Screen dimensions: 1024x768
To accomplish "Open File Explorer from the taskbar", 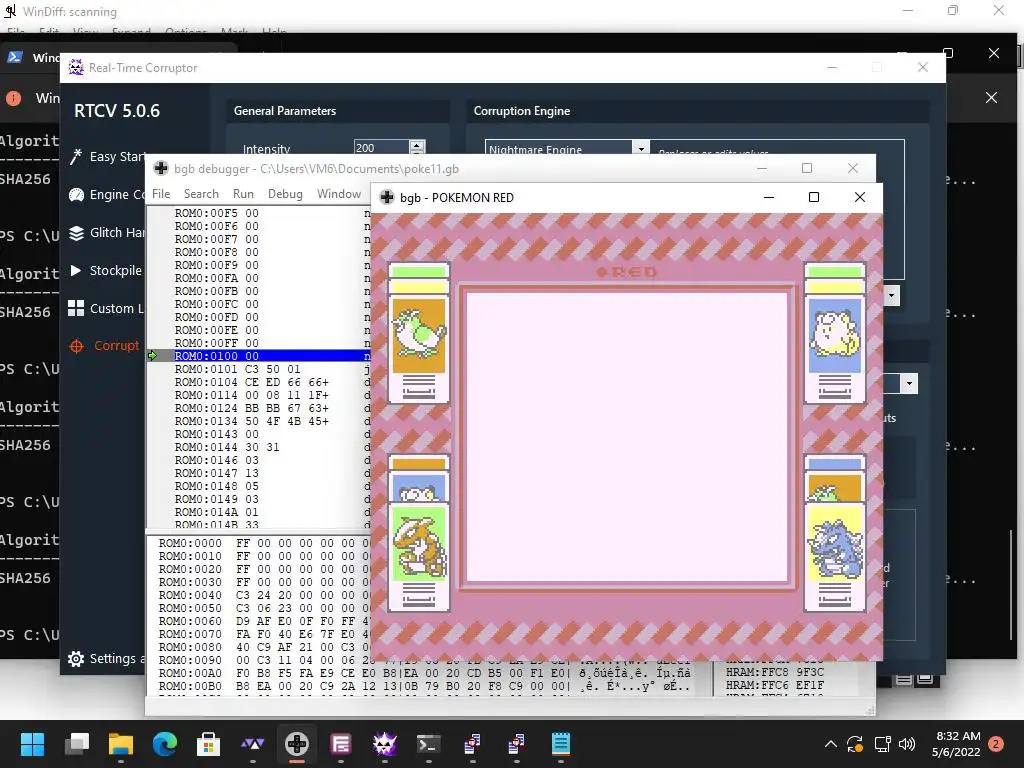I will click(x=121, y=744).
